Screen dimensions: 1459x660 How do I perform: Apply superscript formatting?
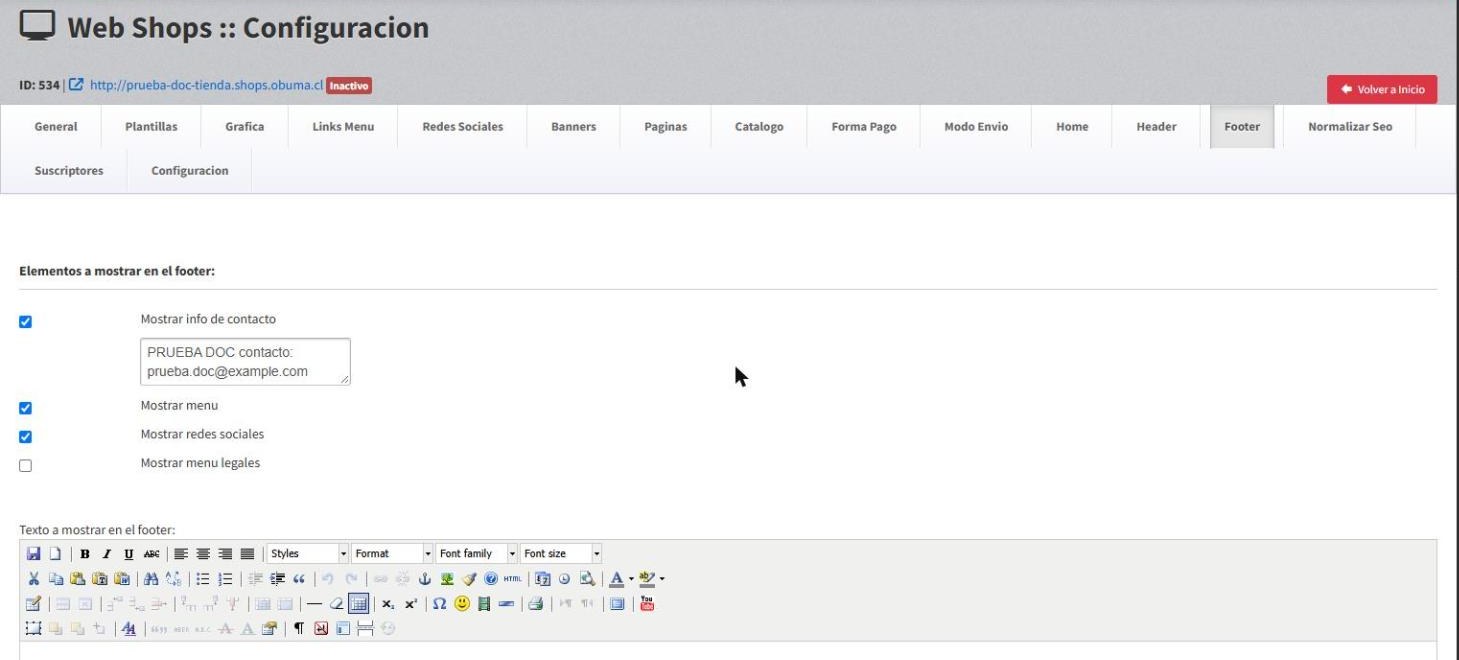point(411,603)
